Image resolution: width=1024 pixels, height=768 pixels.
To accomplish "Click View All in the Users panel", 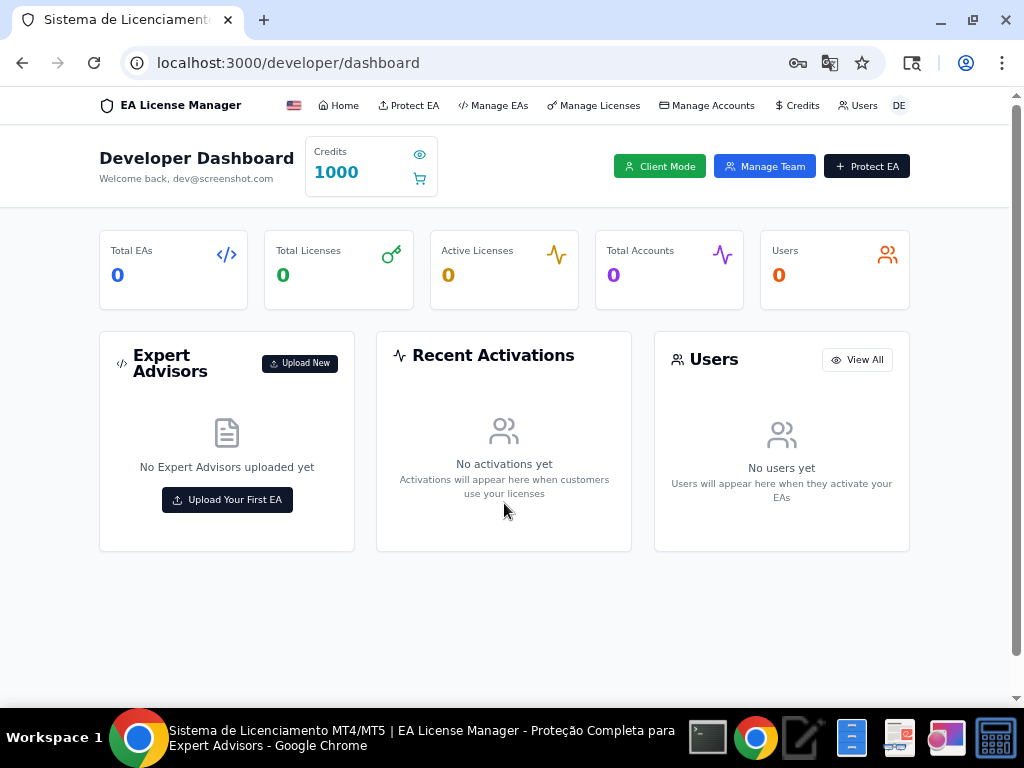I will click(856, 359).
